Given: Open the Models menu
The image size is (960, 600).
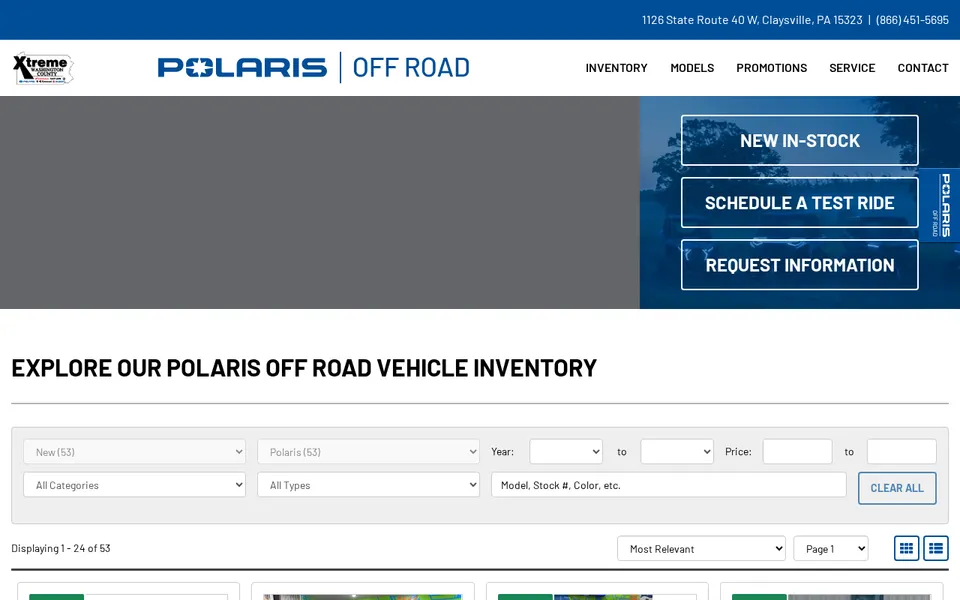Looking at the screenshot, I should click(692, 68).
